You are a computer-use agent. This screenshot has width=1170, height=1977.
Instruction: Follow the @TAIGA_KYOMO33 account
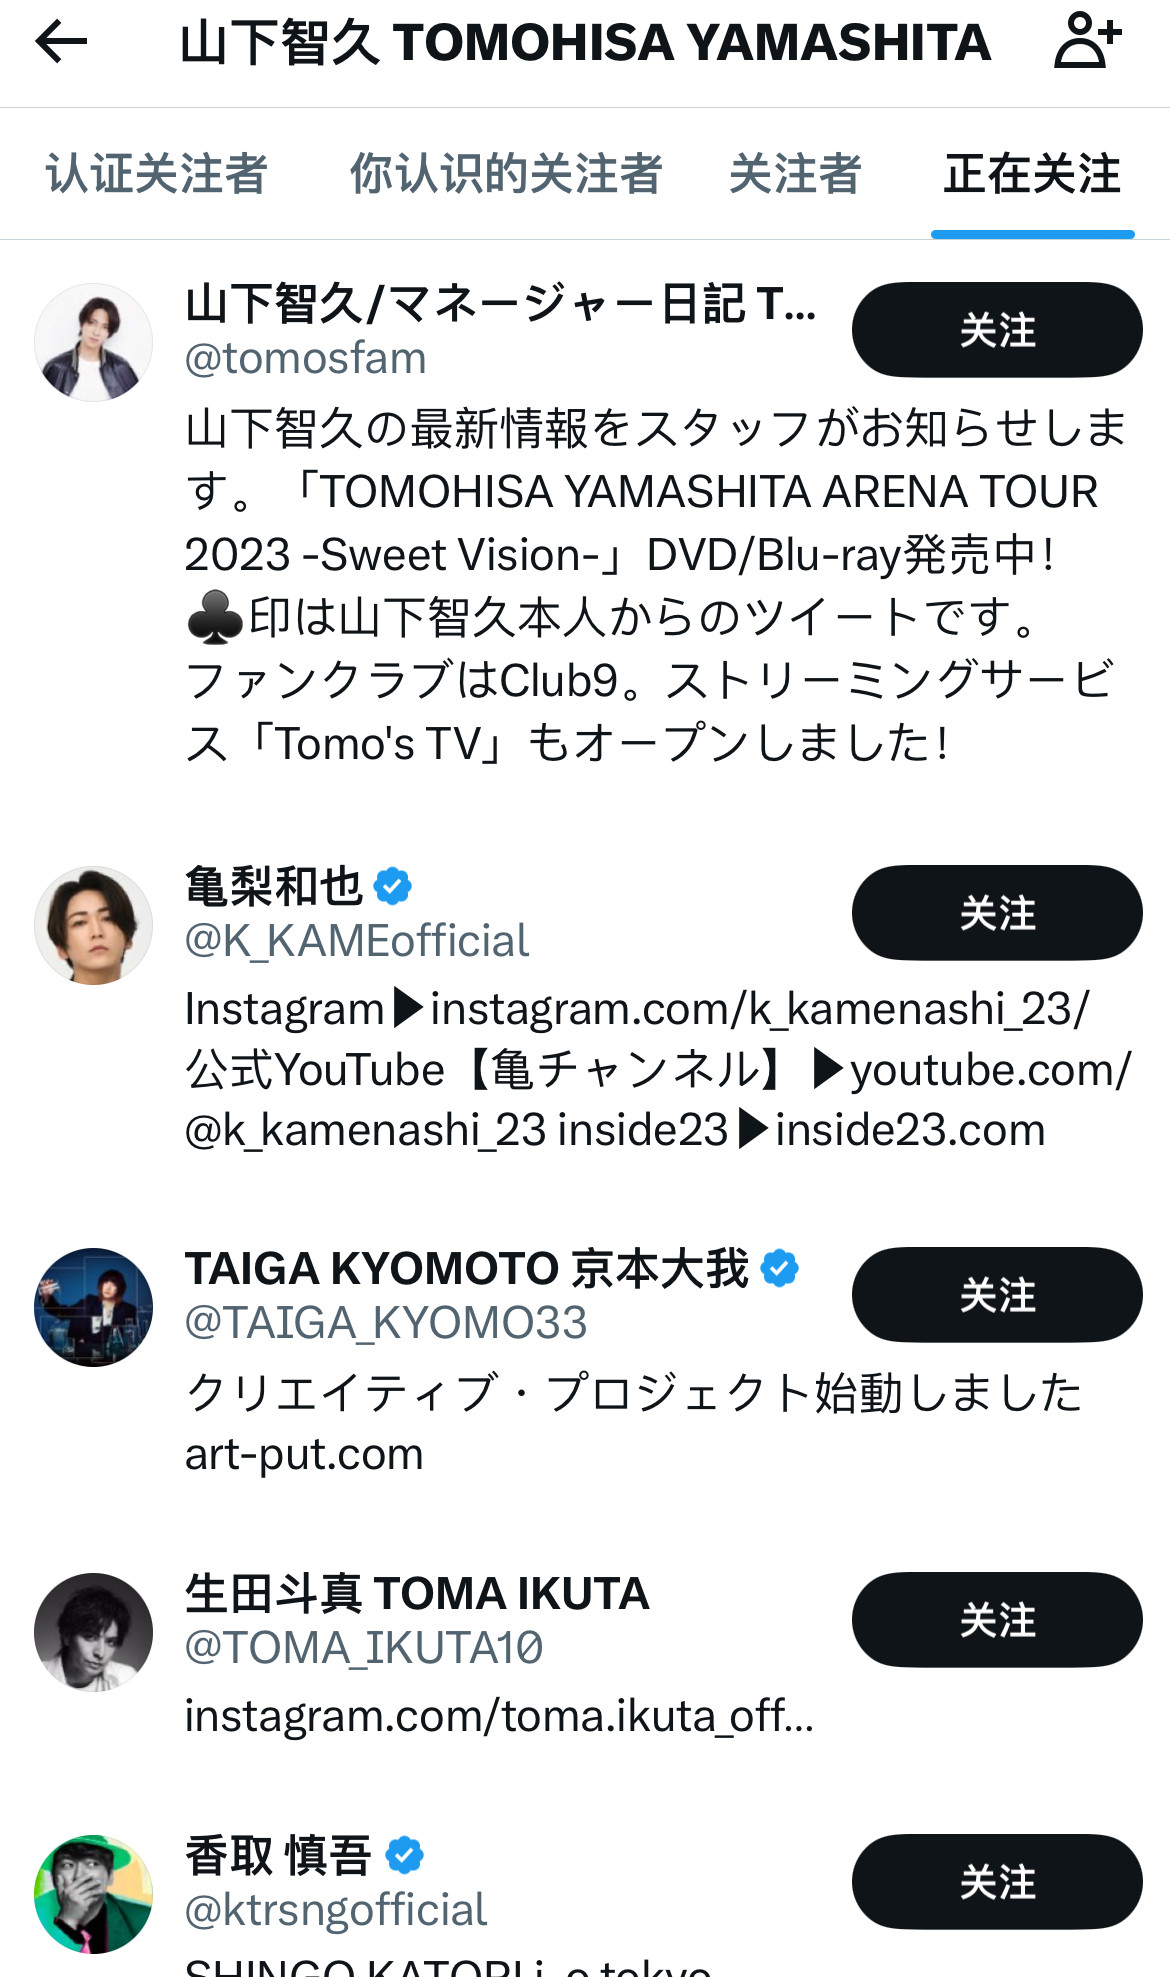(996, 1295)
